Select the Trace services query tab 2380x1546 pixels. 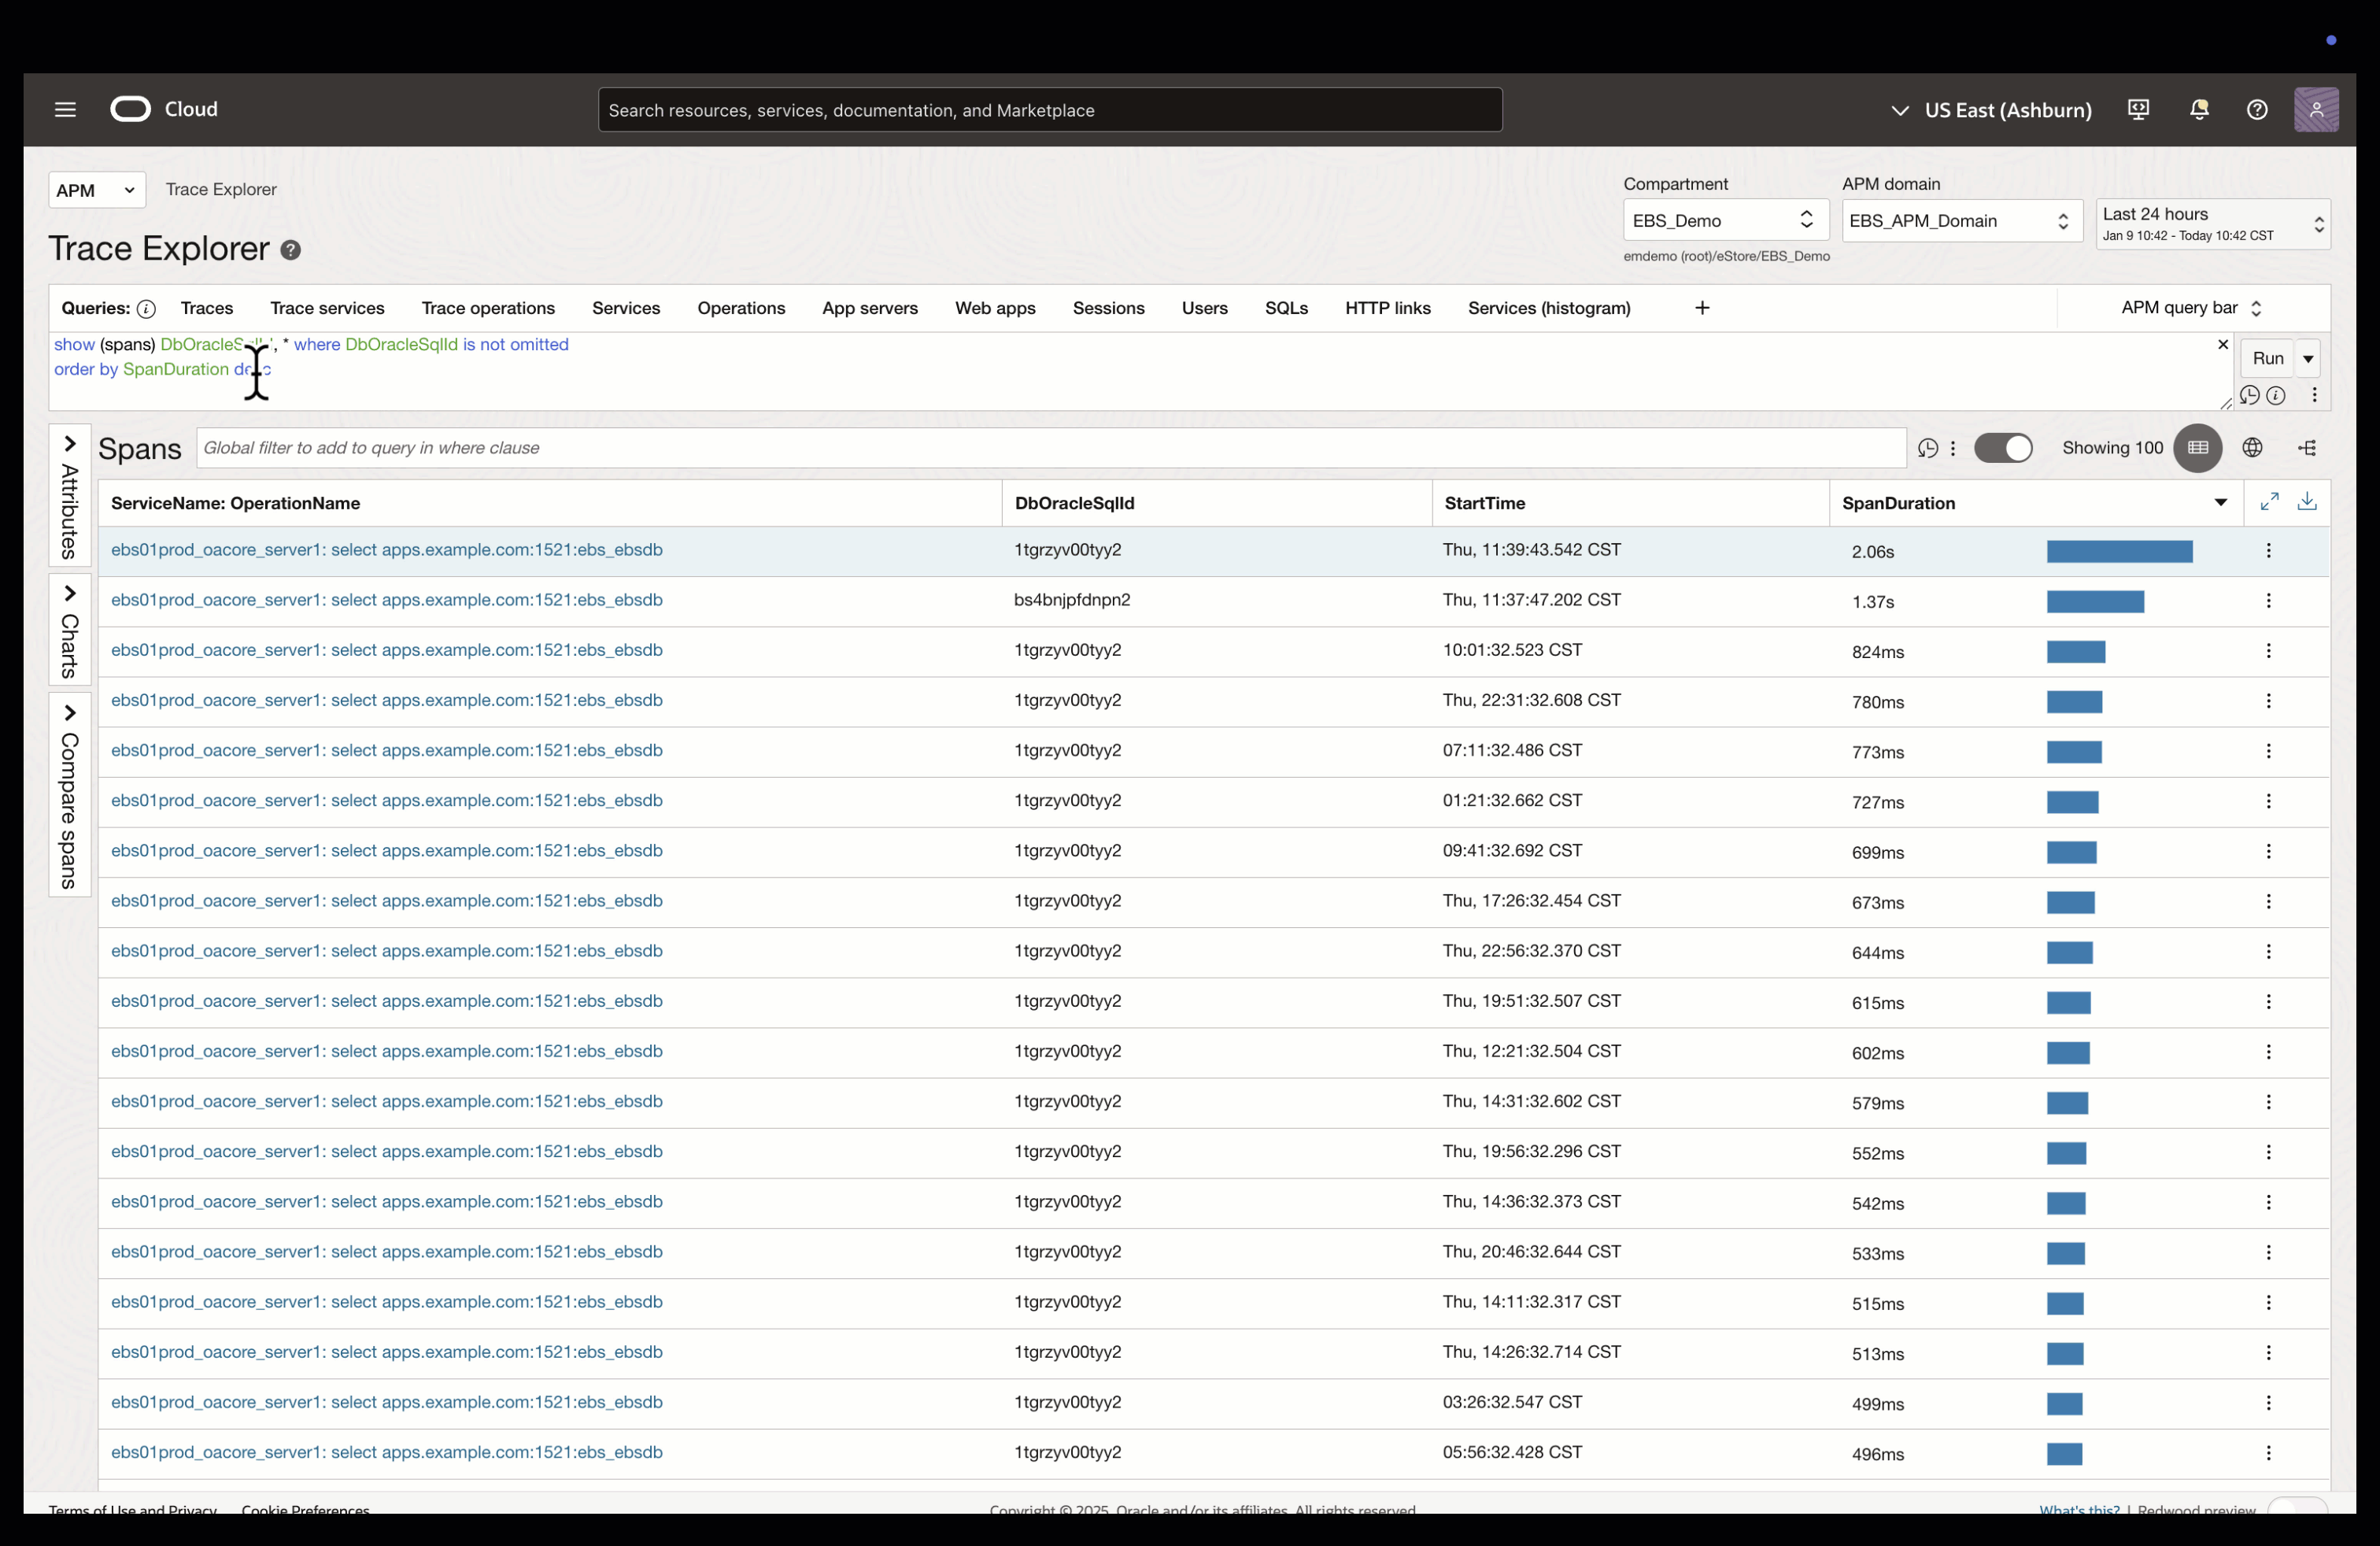(x=327, y=309)
